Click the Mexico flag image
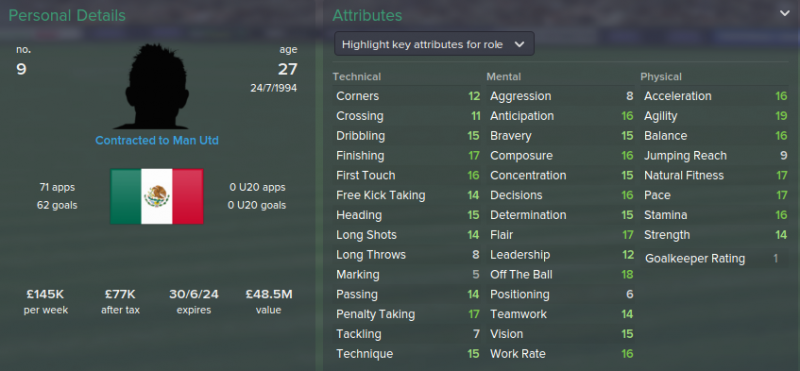800x371 pixels. pos(157,196)
